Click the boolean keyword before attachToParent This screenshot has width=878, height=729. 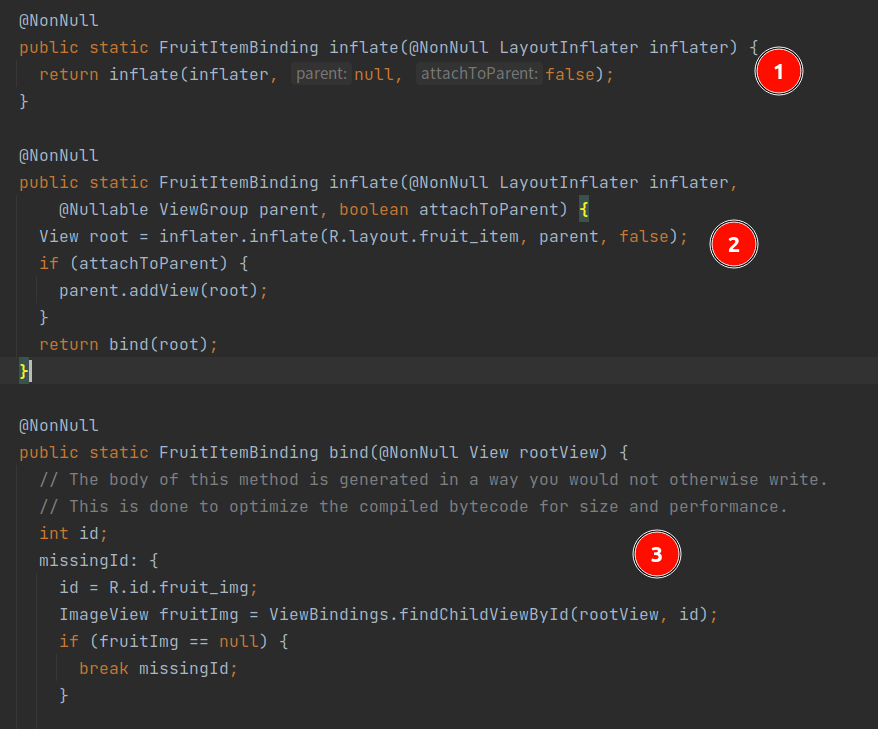(374, 209)
